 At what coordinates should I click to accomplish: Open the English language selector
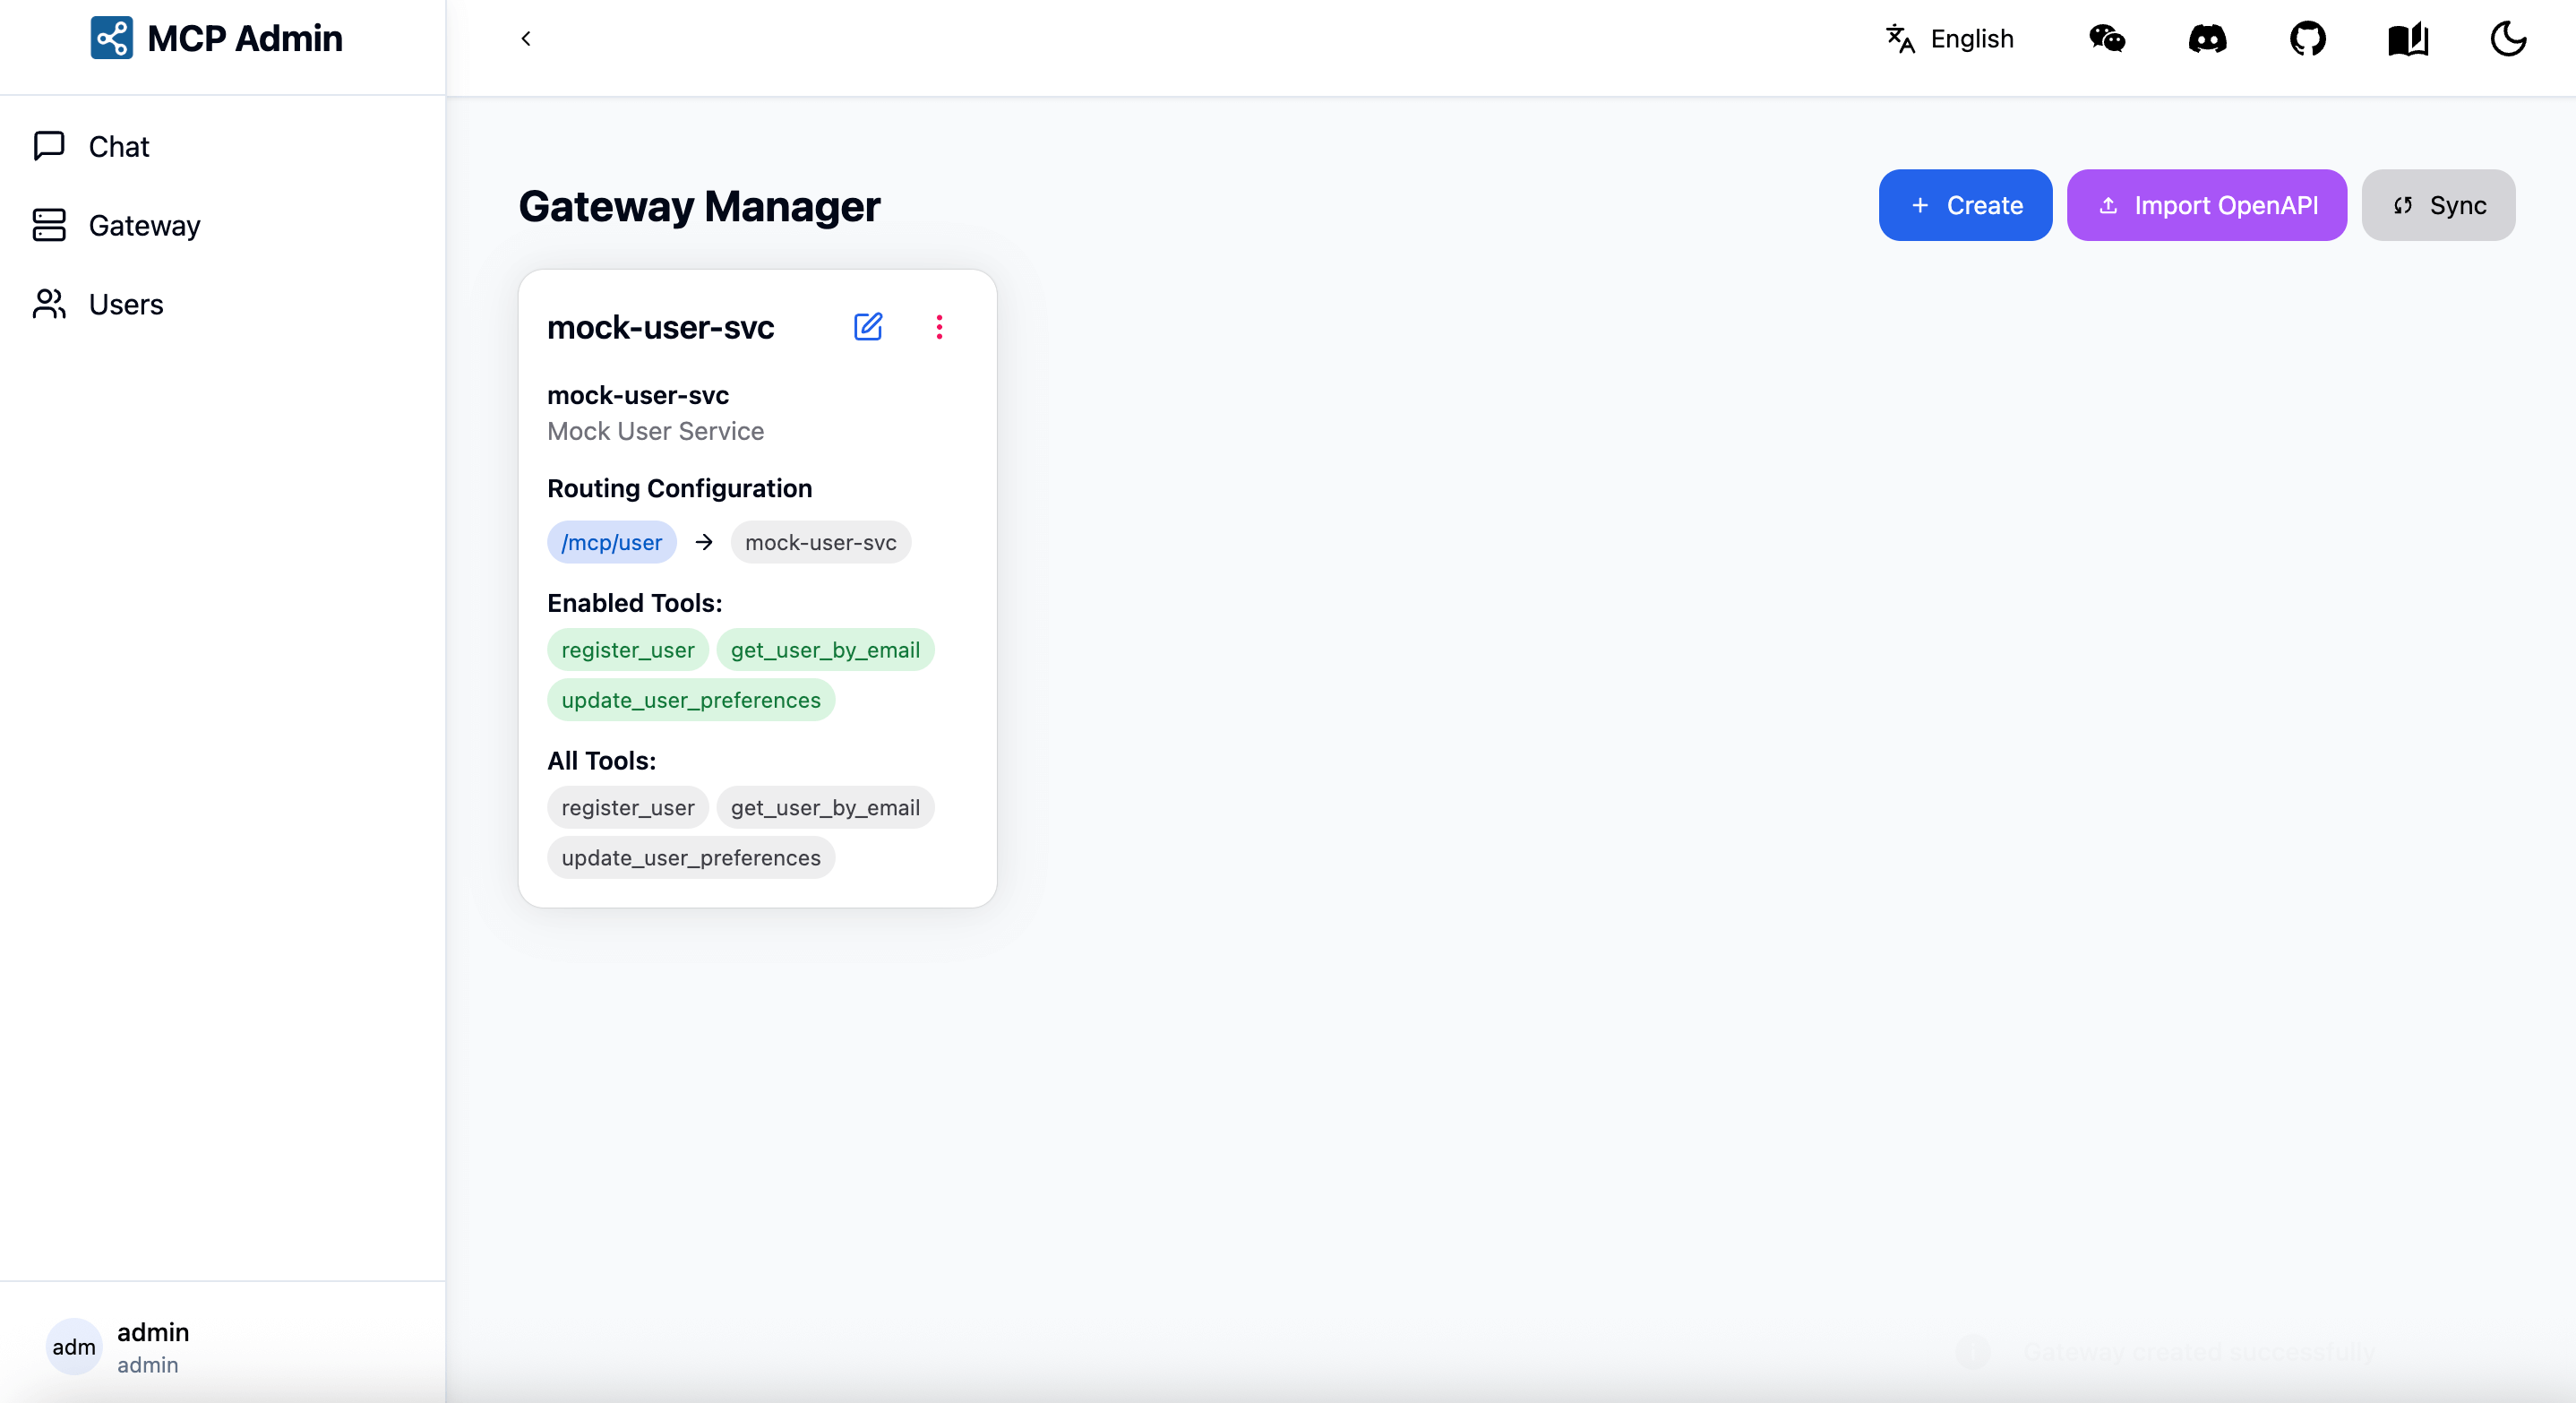[x=1948, y=39]
